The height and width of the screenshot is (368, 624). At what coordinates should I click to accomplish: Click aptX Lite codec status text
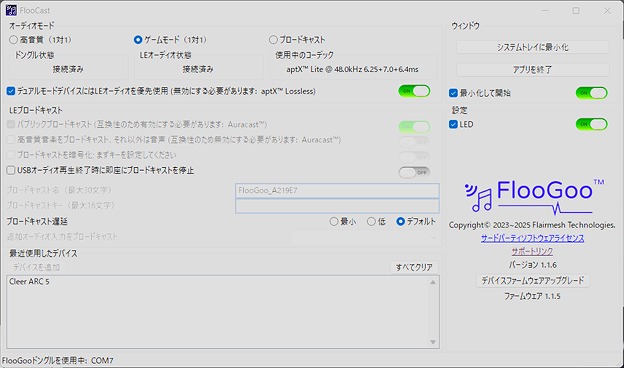coord(352,69)
